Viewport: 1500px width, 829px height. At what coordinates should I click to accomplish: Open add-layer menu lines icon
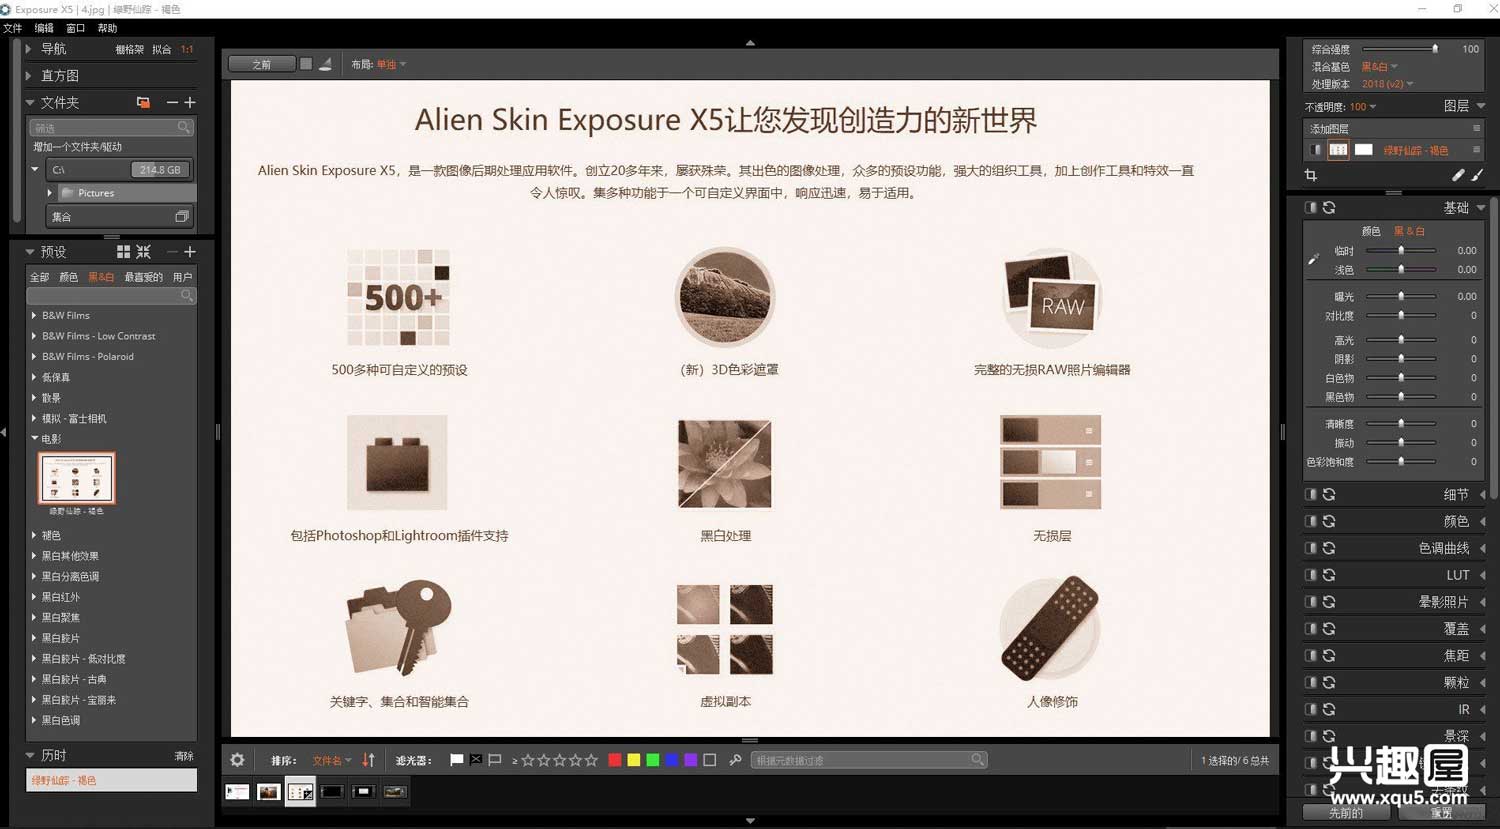tap(1476, 128)
